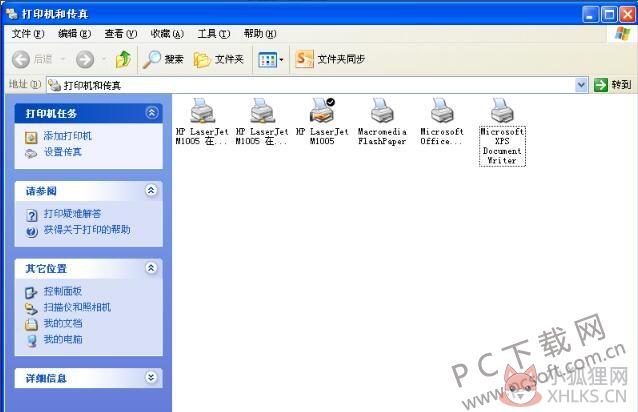Open Get help with printing (获得关于打印的帮助) link
This screenshot has width=638, height=412.
coord(87,230)
